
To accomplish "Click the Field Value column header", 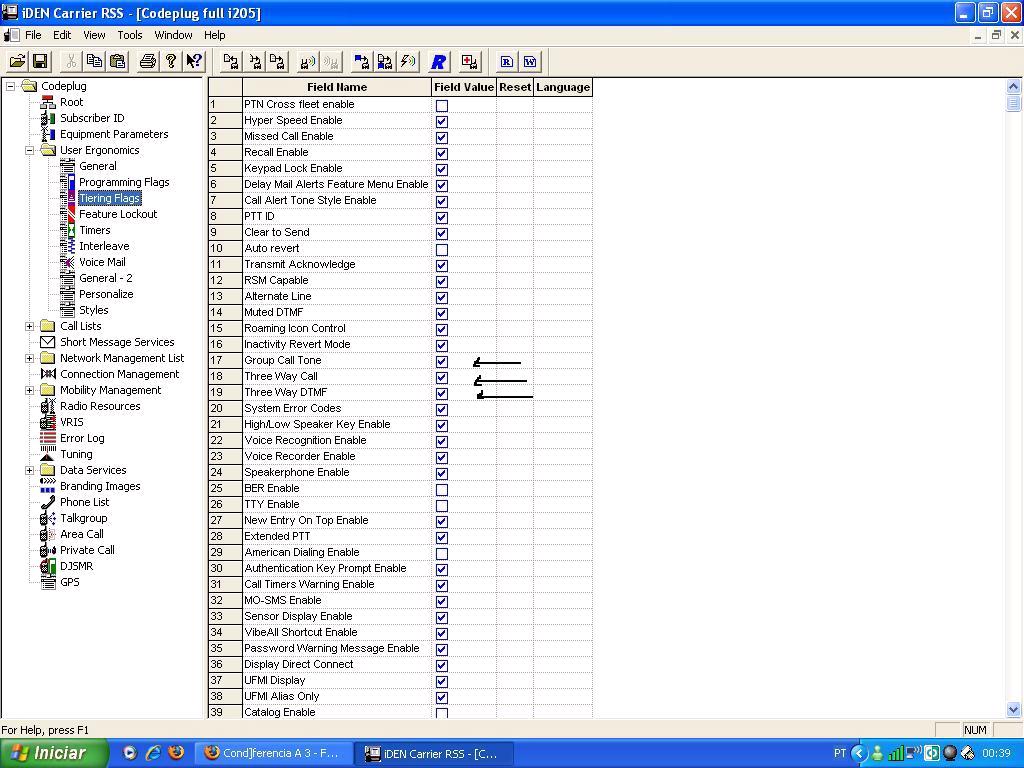I will click(x=464, y=88).
